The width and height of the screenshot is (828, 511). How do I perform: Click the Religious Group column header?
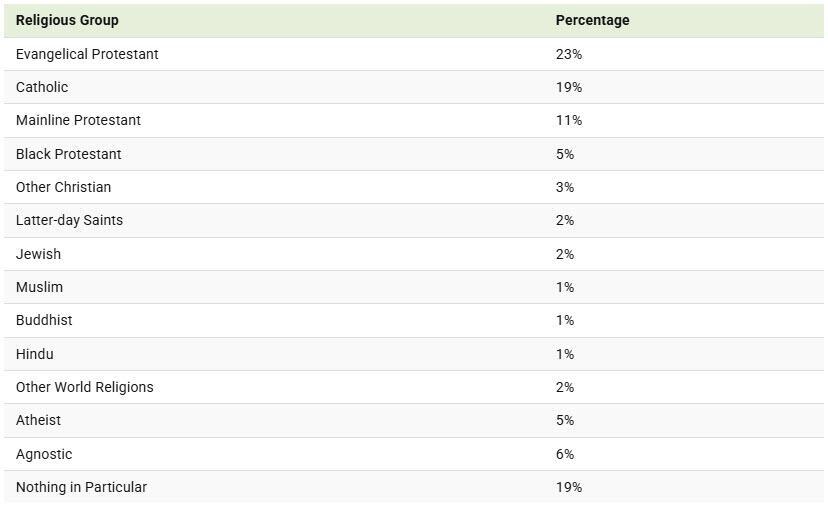point(67,20)
